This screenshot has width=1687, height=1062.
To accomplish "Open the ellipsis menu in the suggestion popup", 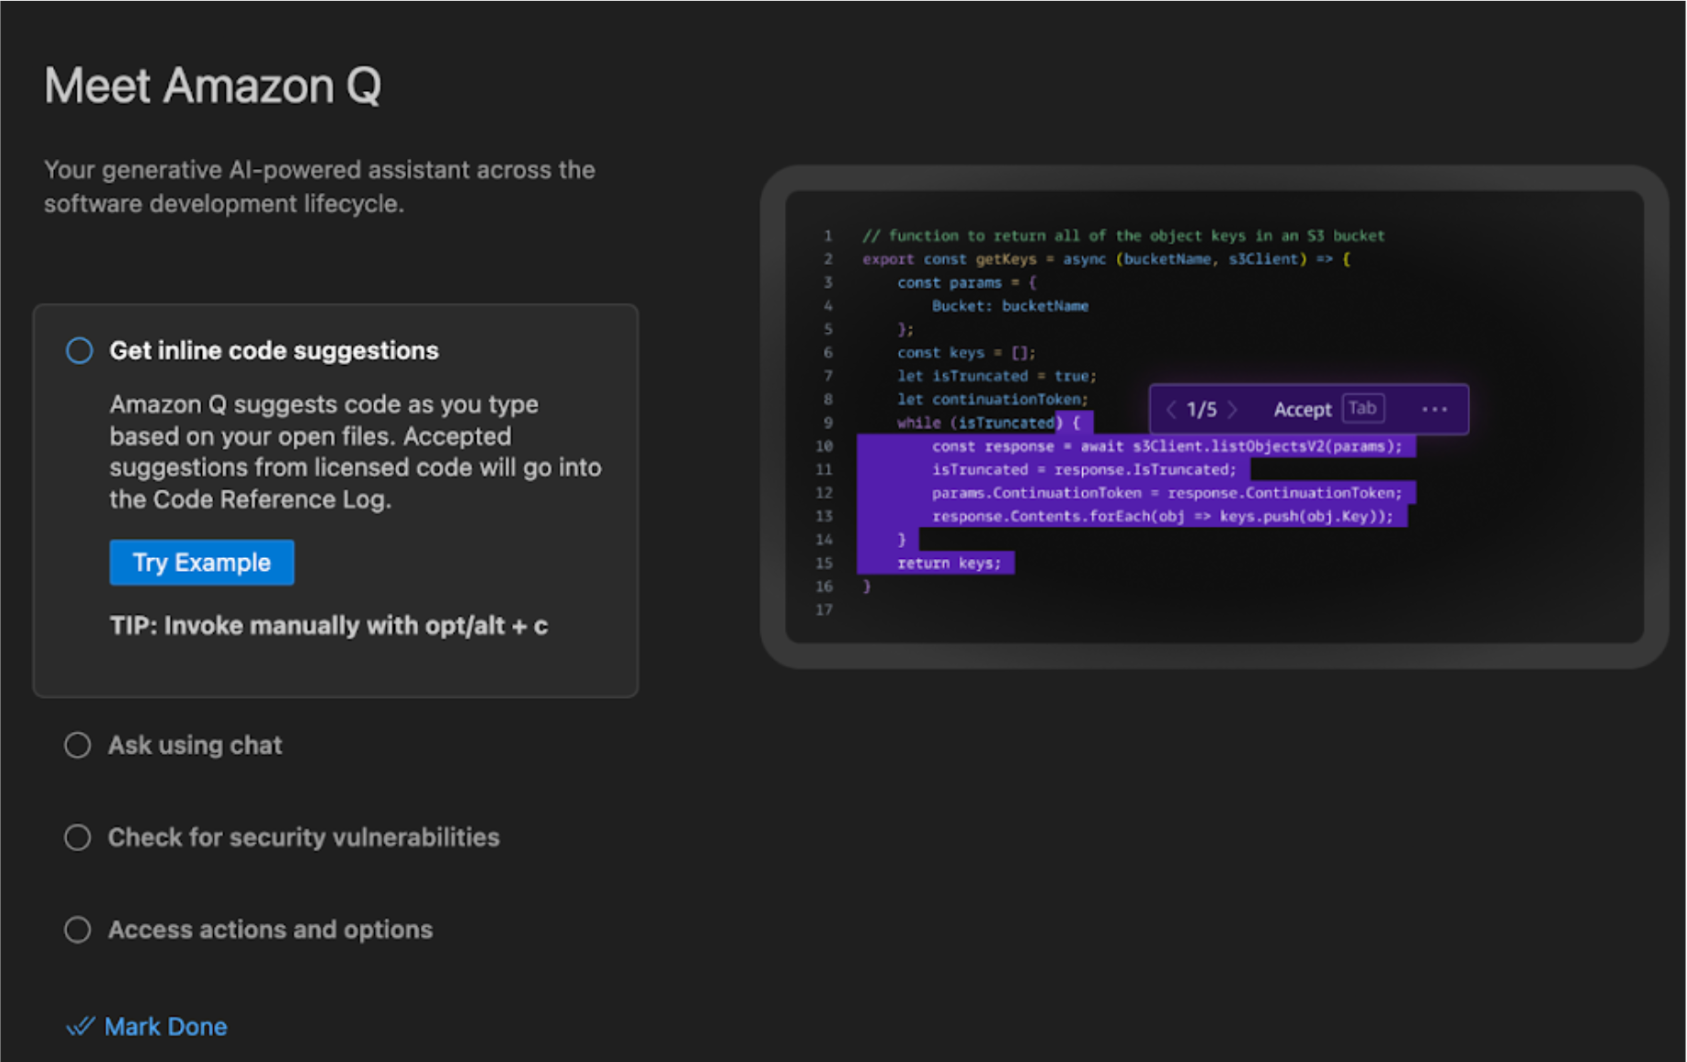I will pos(1435,409).
